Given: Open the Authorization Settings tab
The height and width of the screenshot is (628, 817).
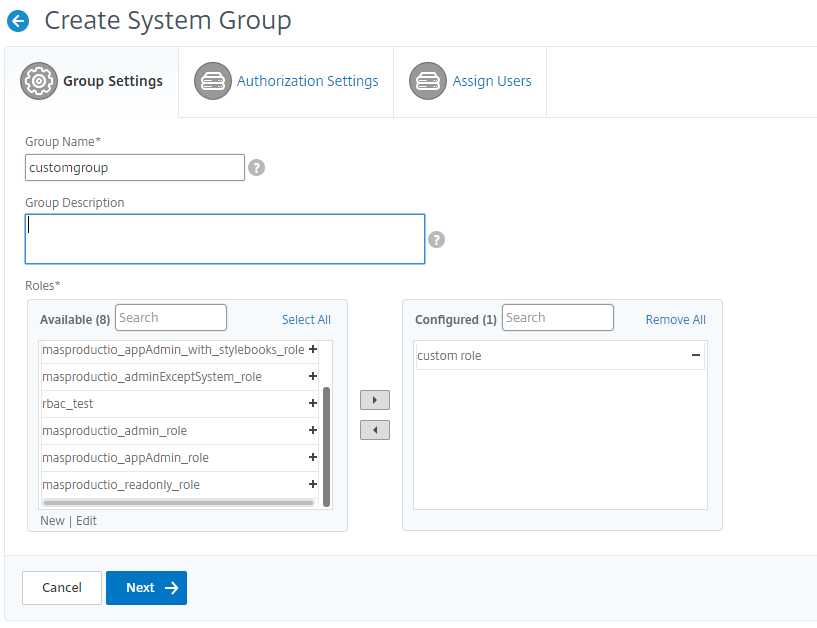Looking at the screenshot, I should [286, 81].
